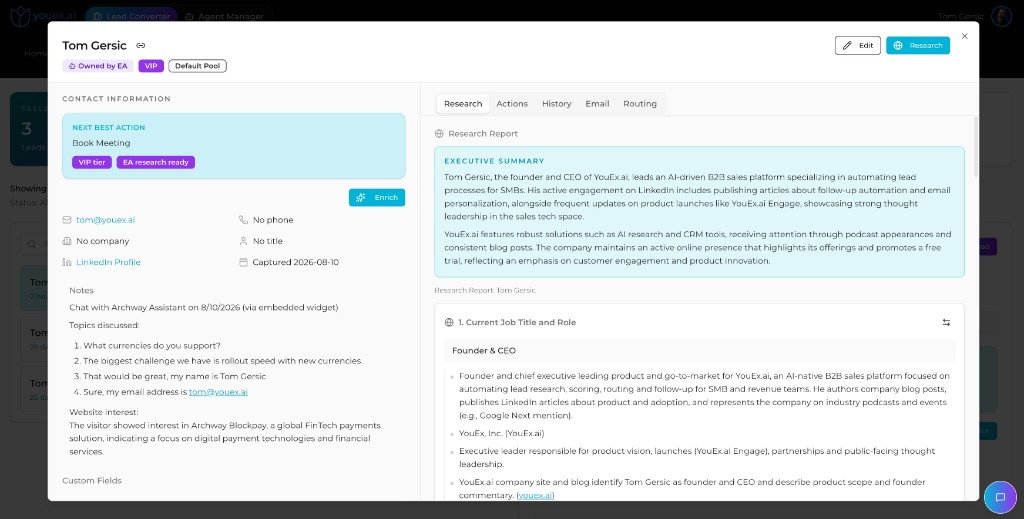
Task: Click the What currencies do you support note
Action: point(152,346)
